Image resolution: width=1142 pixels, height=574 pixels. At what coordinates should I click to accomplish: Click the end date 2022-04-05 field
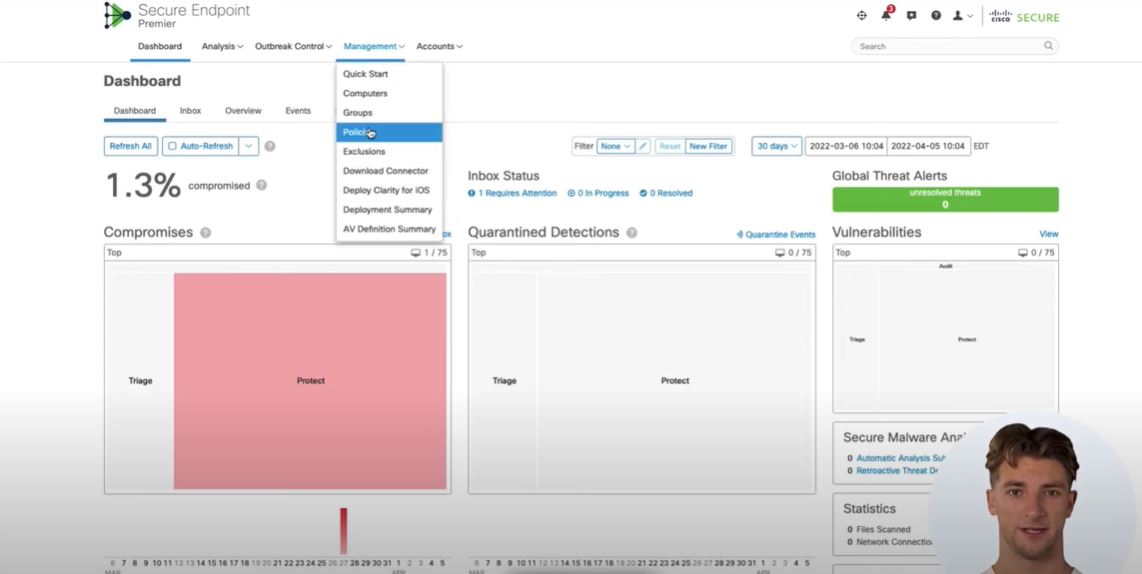(929, 146)
